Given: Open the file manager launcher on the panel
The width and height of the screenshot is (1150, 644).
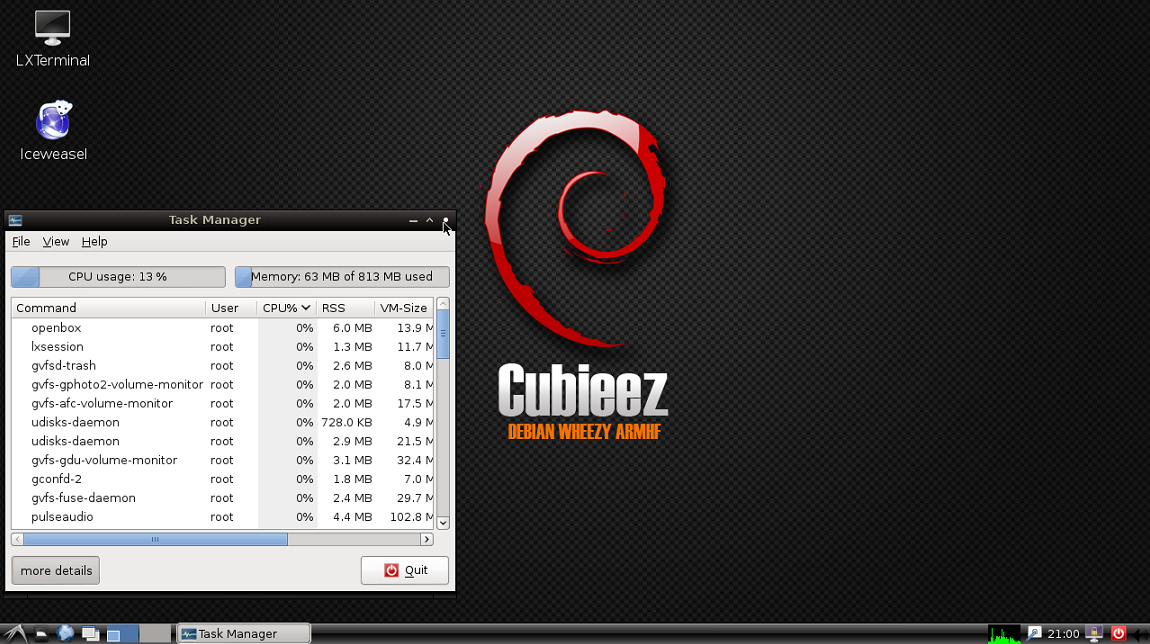Looking at the screenshot, I should (41, 634).
